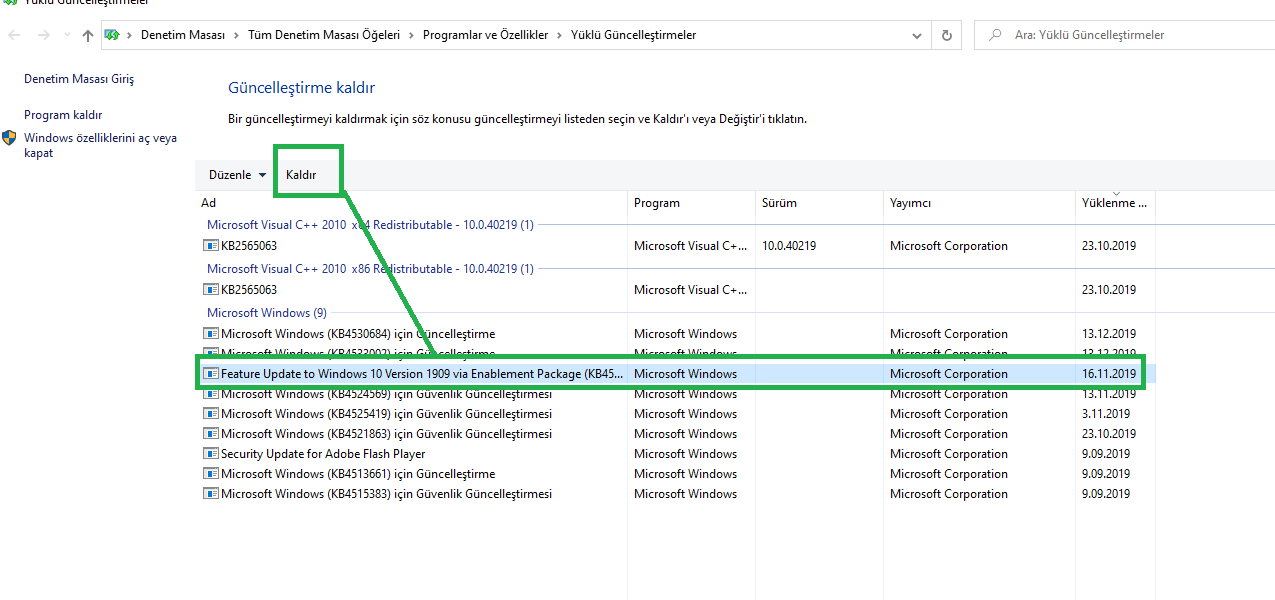Open Windows özelliklerini aç veya kapat
The image size is (1275, 600).
pyautogui.click(x=100, y=146)
